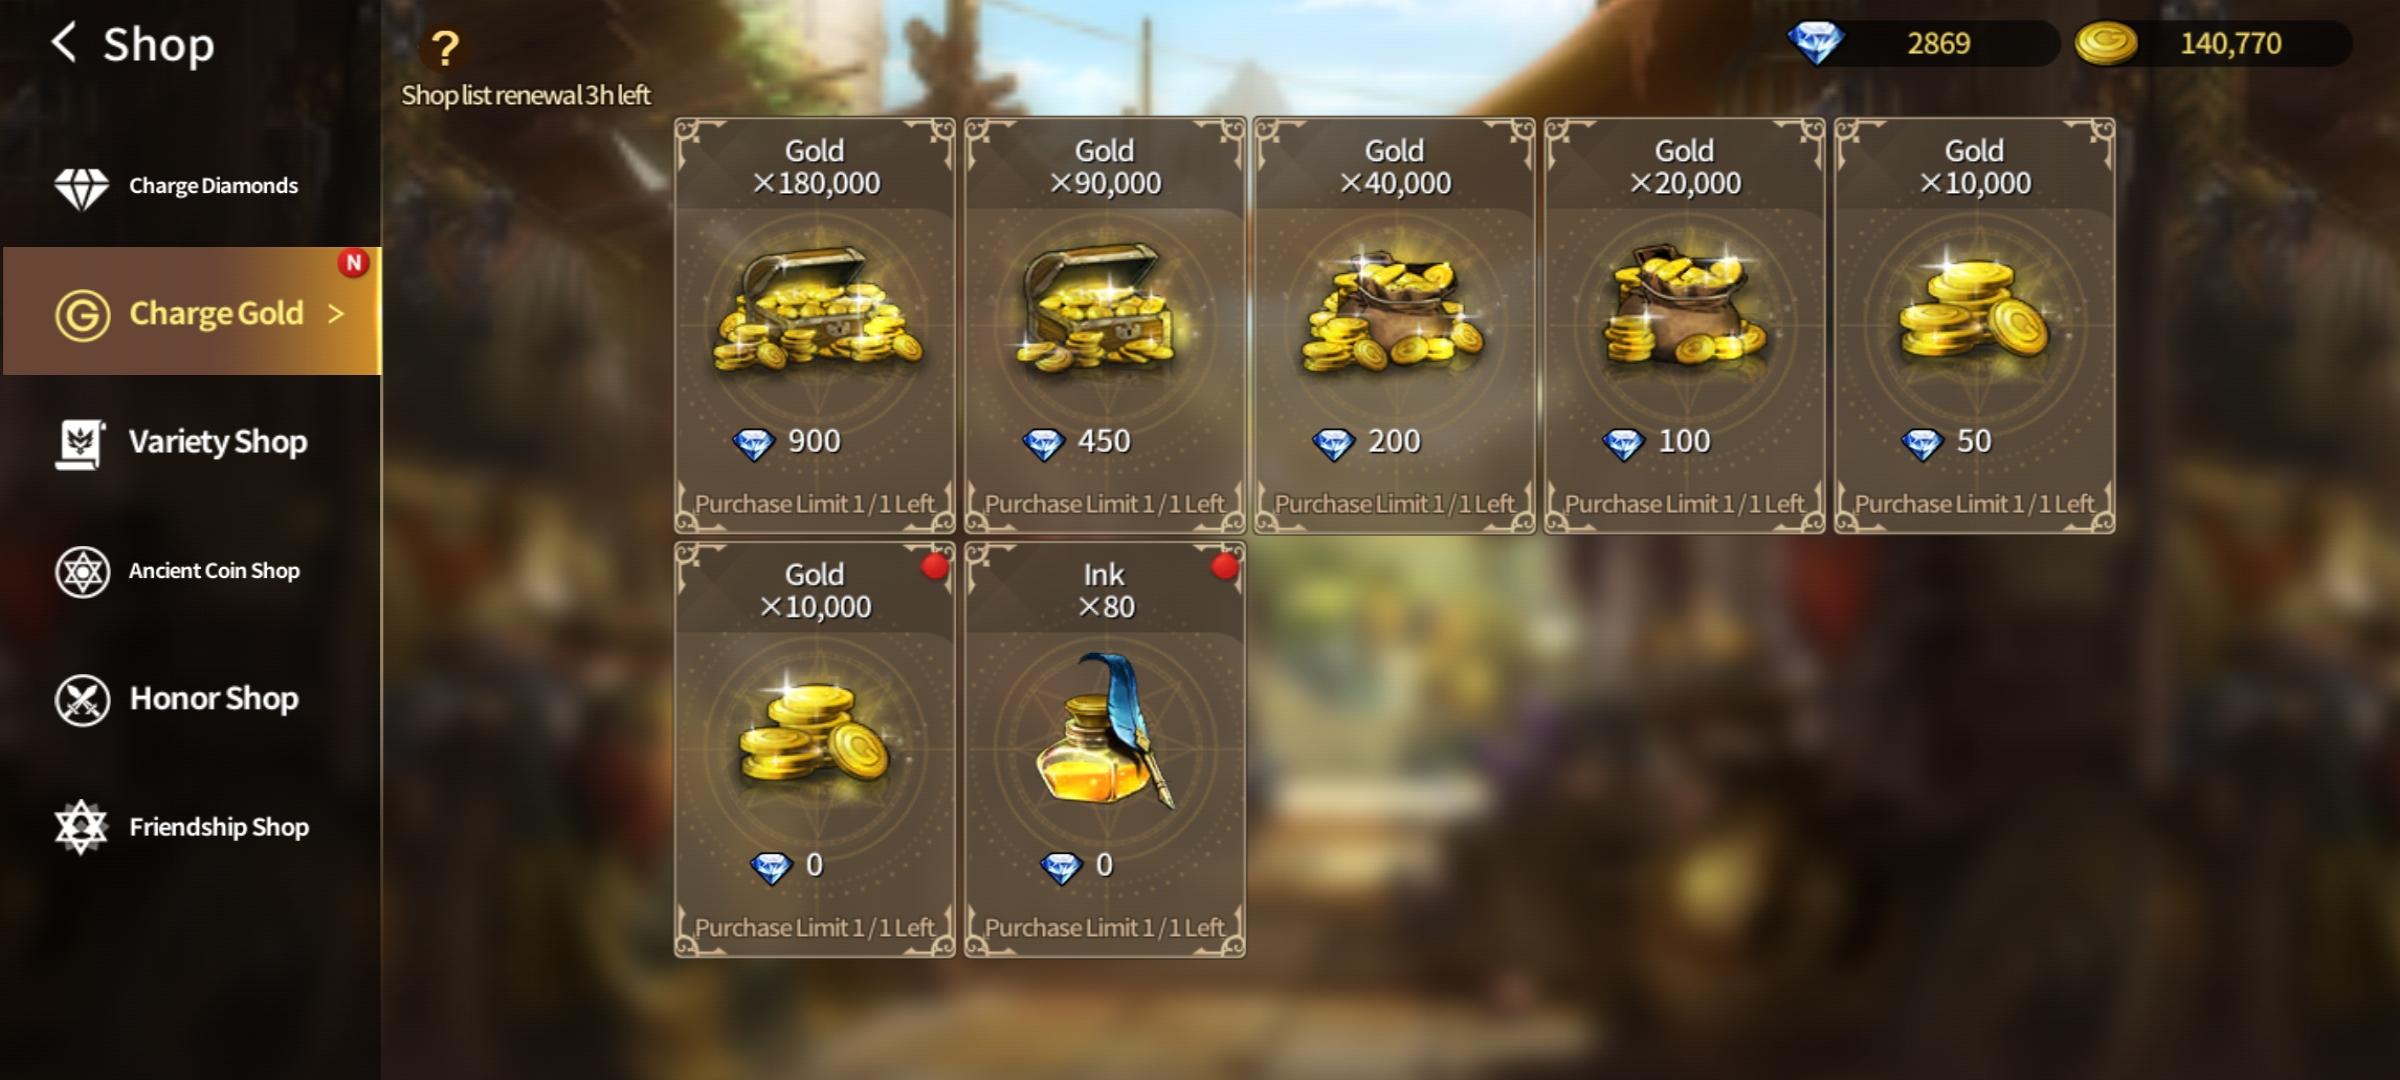Go back using the Shop arrow
The image size is (2400, 1080).
64,43
